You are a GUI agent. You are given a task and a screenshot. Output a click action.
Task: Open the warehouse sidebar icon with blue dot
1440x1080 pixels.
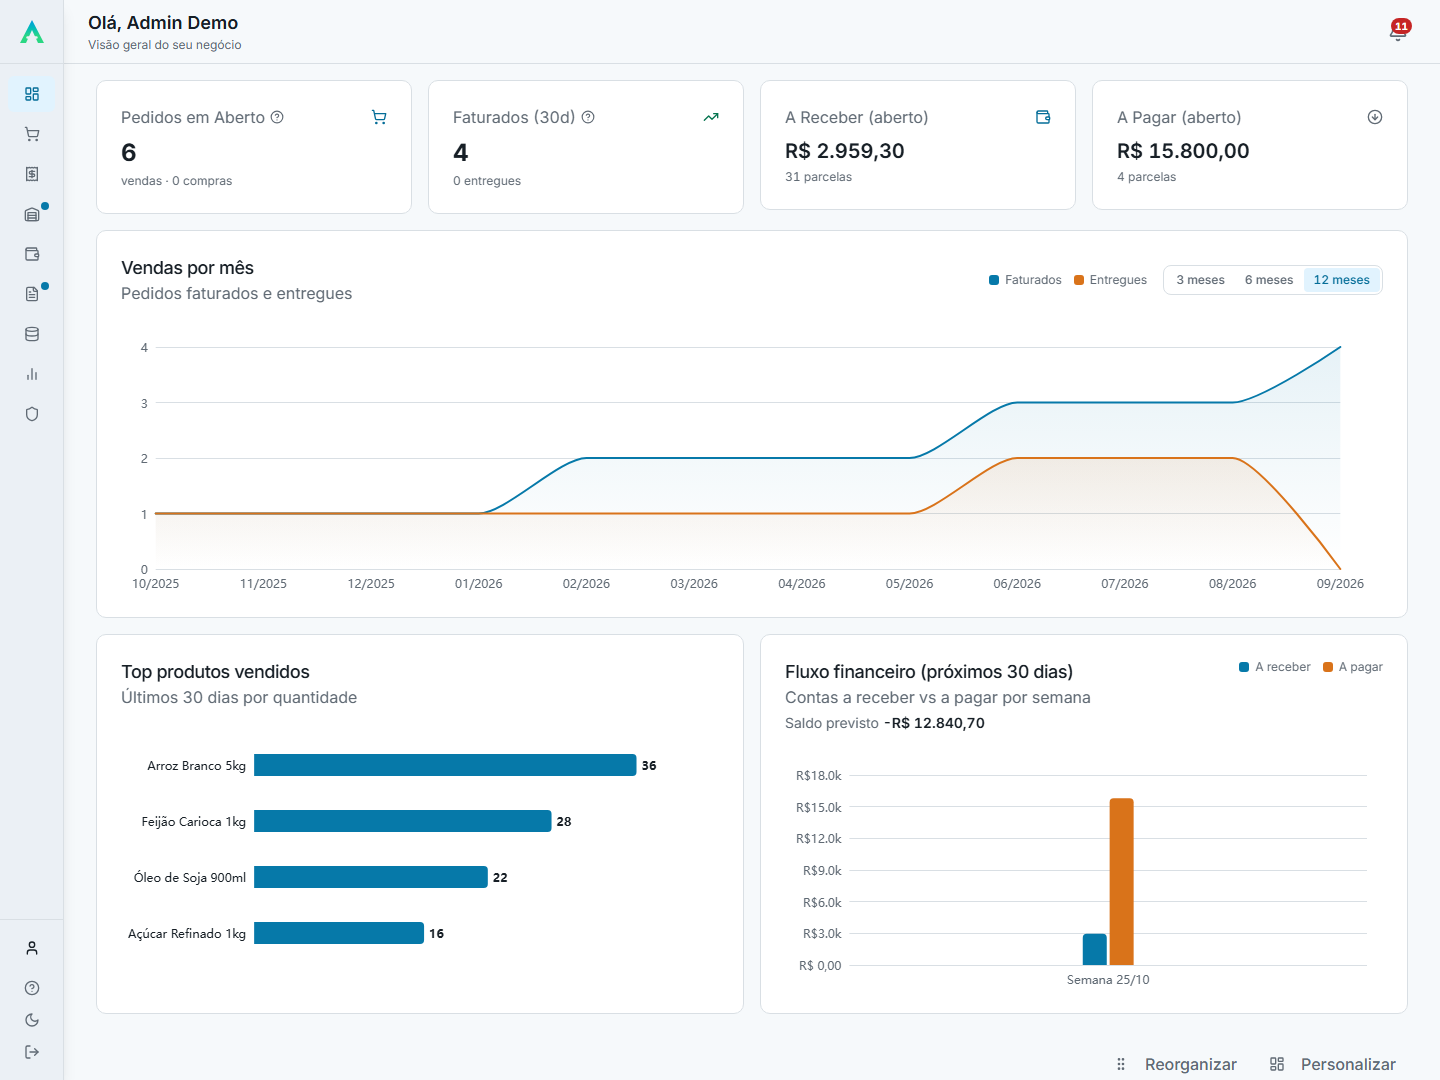pyautogui.click(x=32, y=214)
